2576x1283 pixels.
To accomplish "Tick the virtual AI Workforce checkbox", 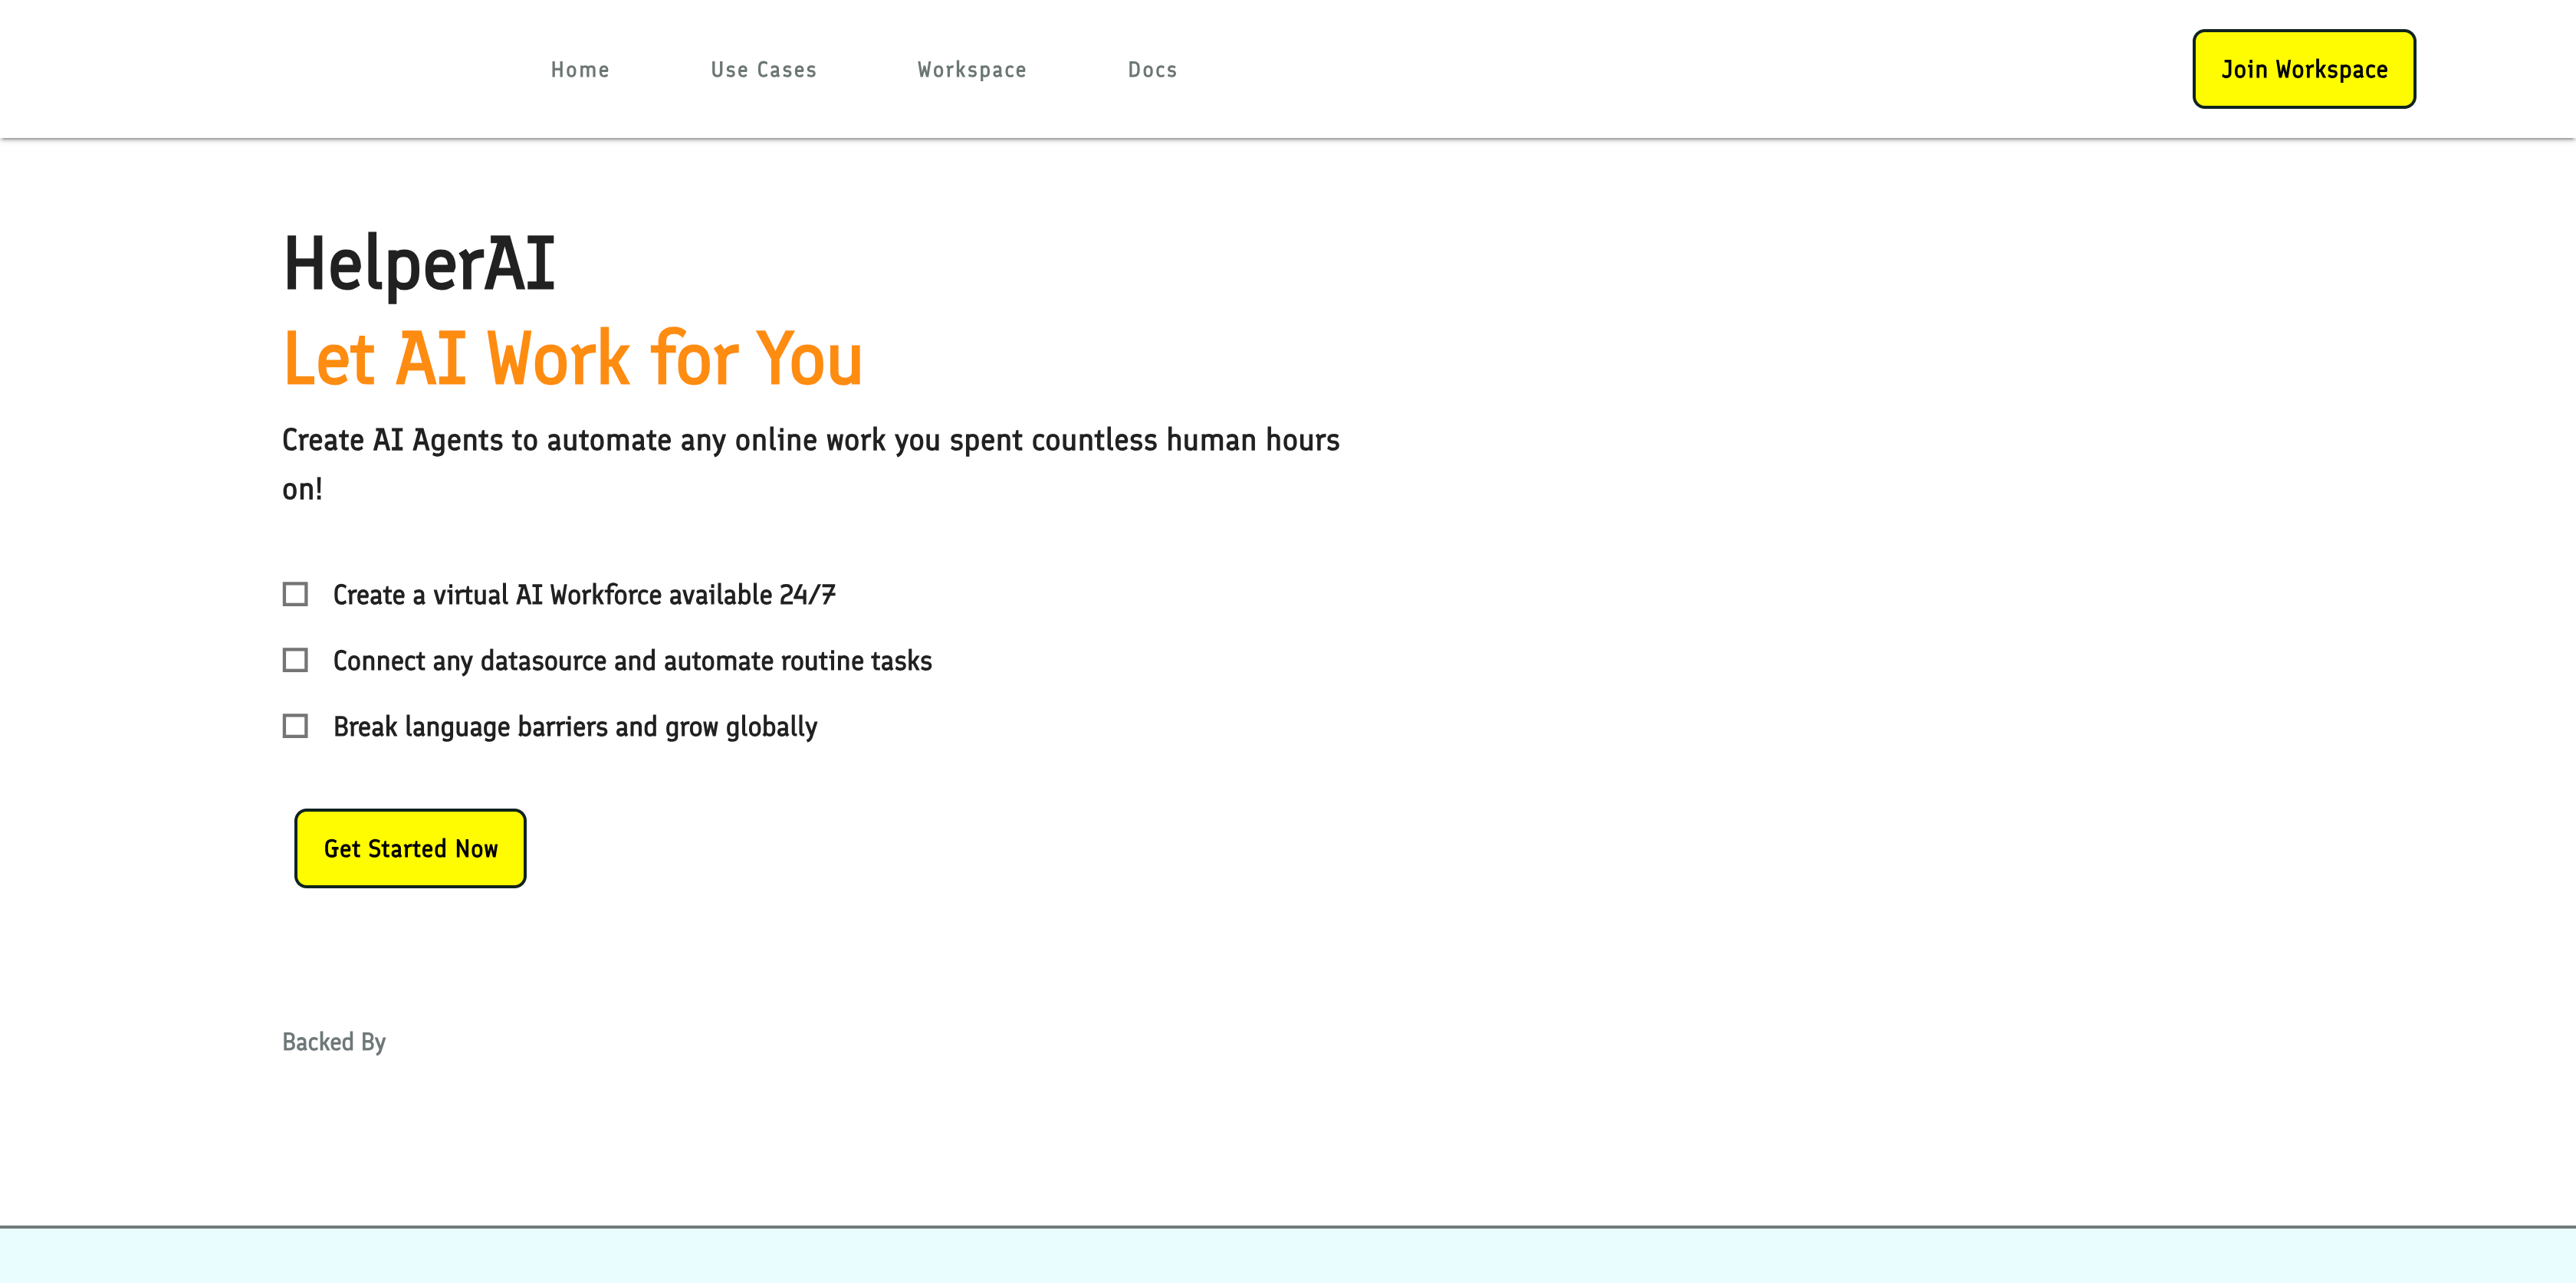I will (295, 594).
